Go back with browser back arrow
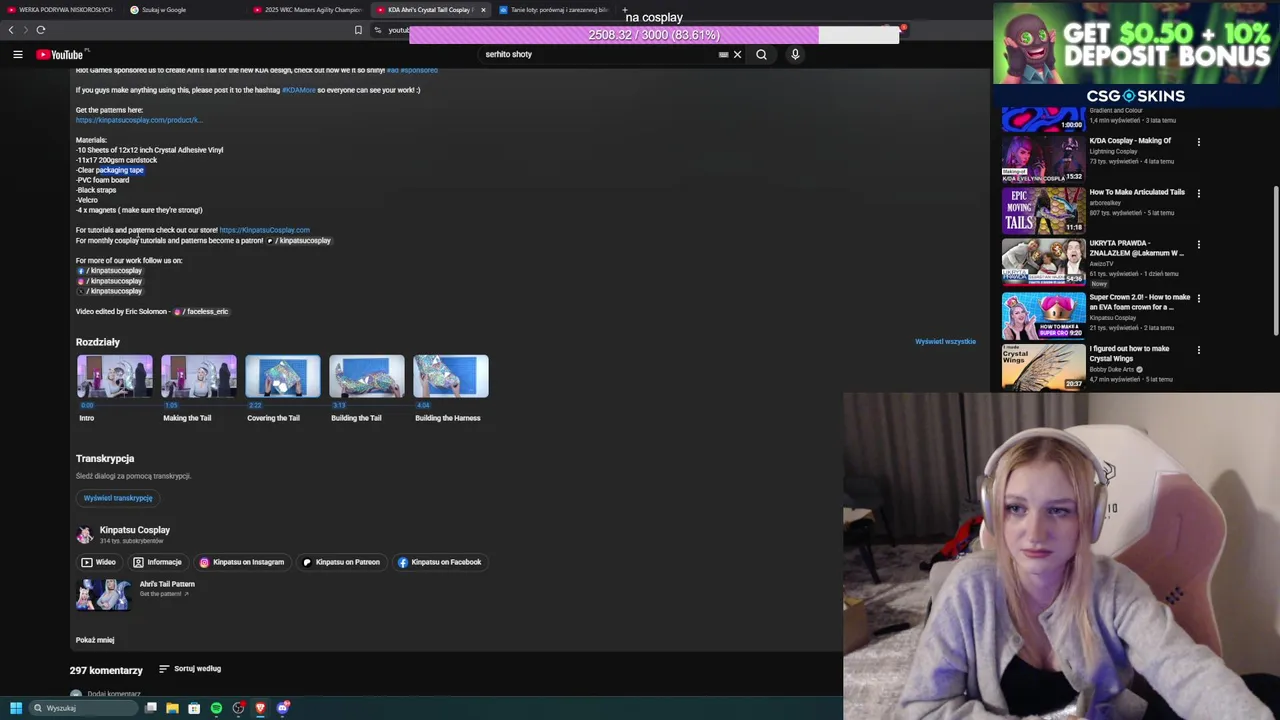1280x720 pixels. (11, 30)
